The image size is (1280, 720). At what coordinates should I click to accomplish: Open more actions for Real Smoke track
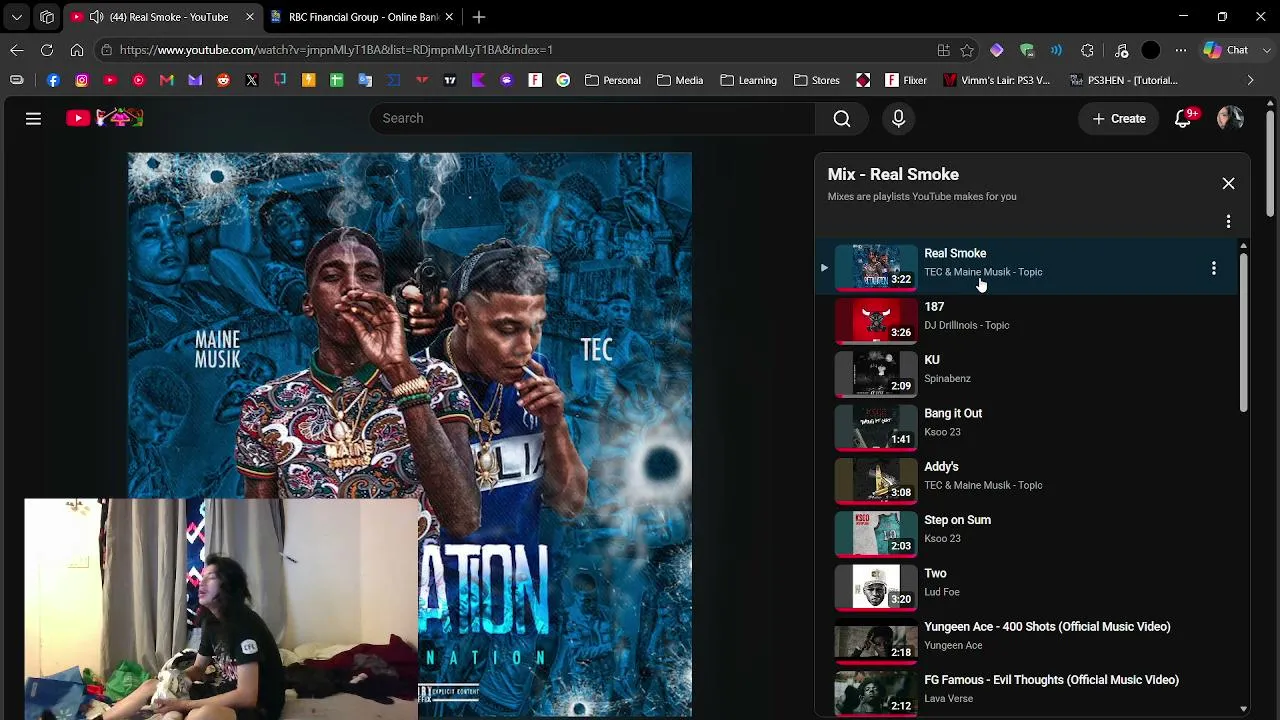(1213, 267)
